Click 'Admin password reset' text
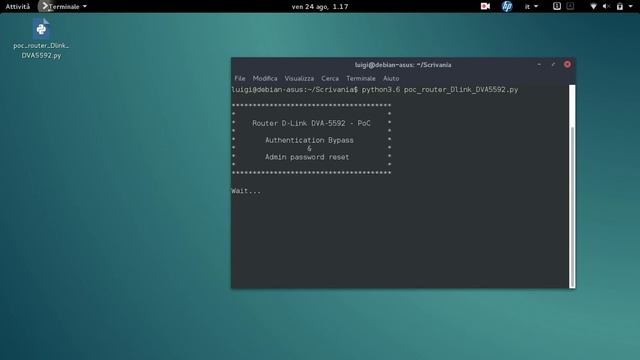Viewport: 640px width, 360px height. 307,157
